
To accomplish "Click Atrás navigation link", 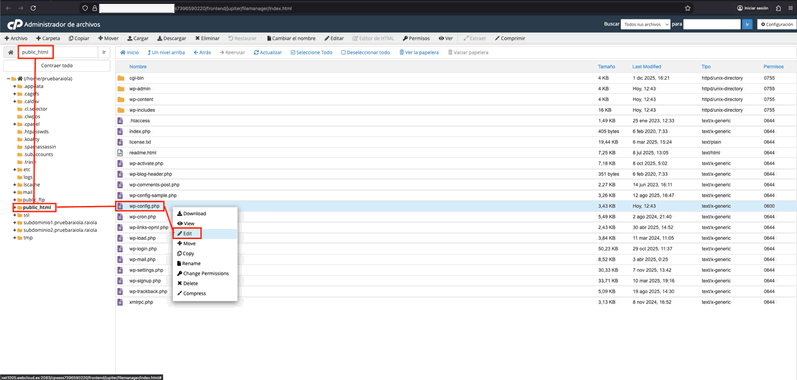I will (x=202, y=52).
